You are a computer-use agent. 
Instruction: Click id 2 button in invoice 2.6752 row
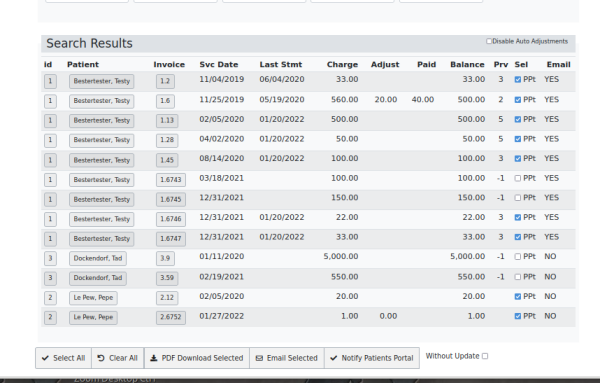[x=50, y=317]
